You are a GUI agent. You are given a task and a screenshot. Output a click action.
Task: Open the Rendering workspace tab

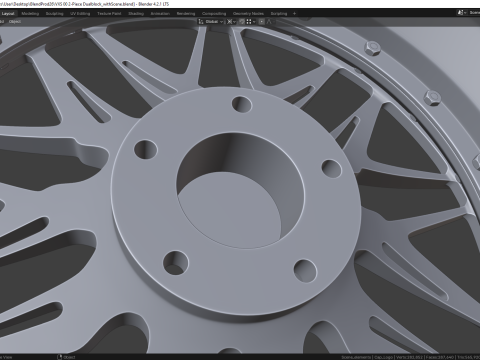[x=186, y=14]
